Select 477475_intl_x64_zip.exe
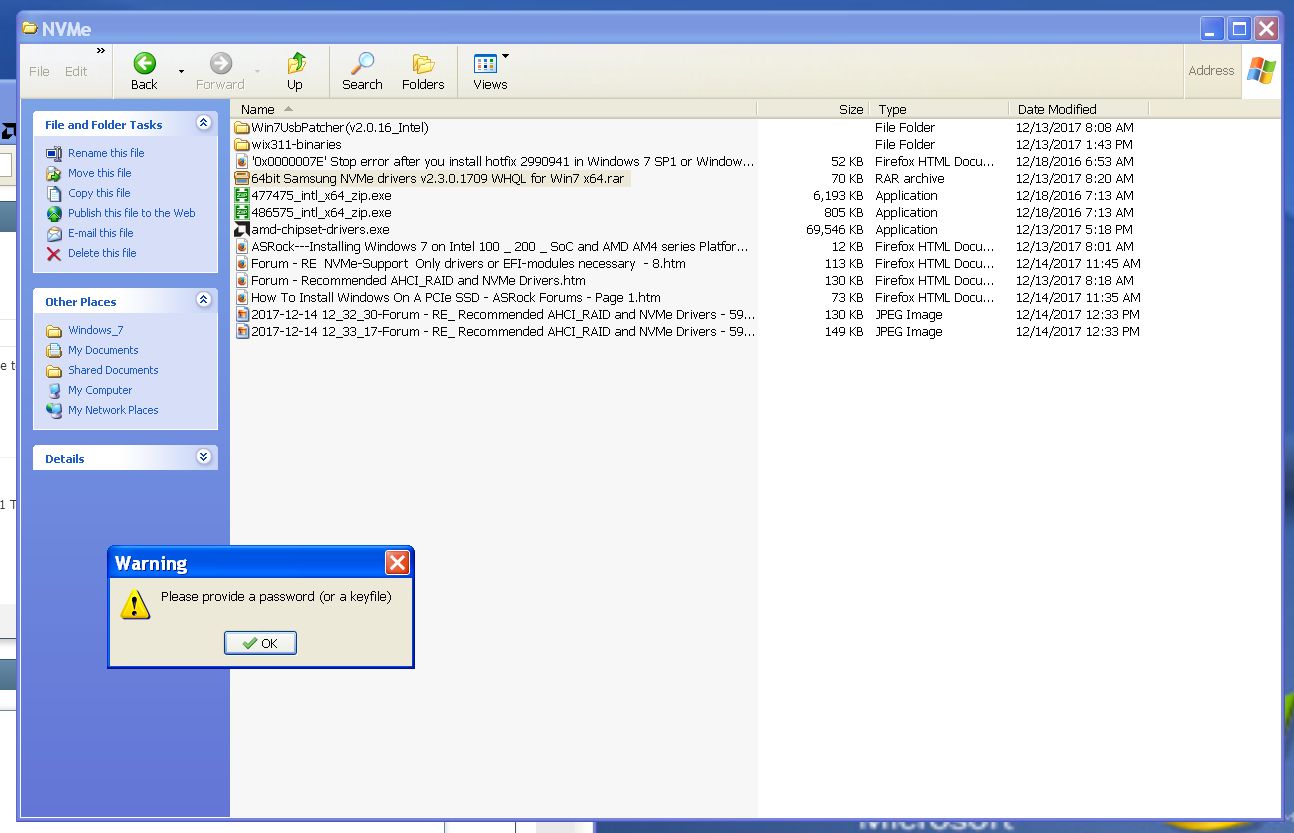1294x833 pixels. [x=321, y=195]
